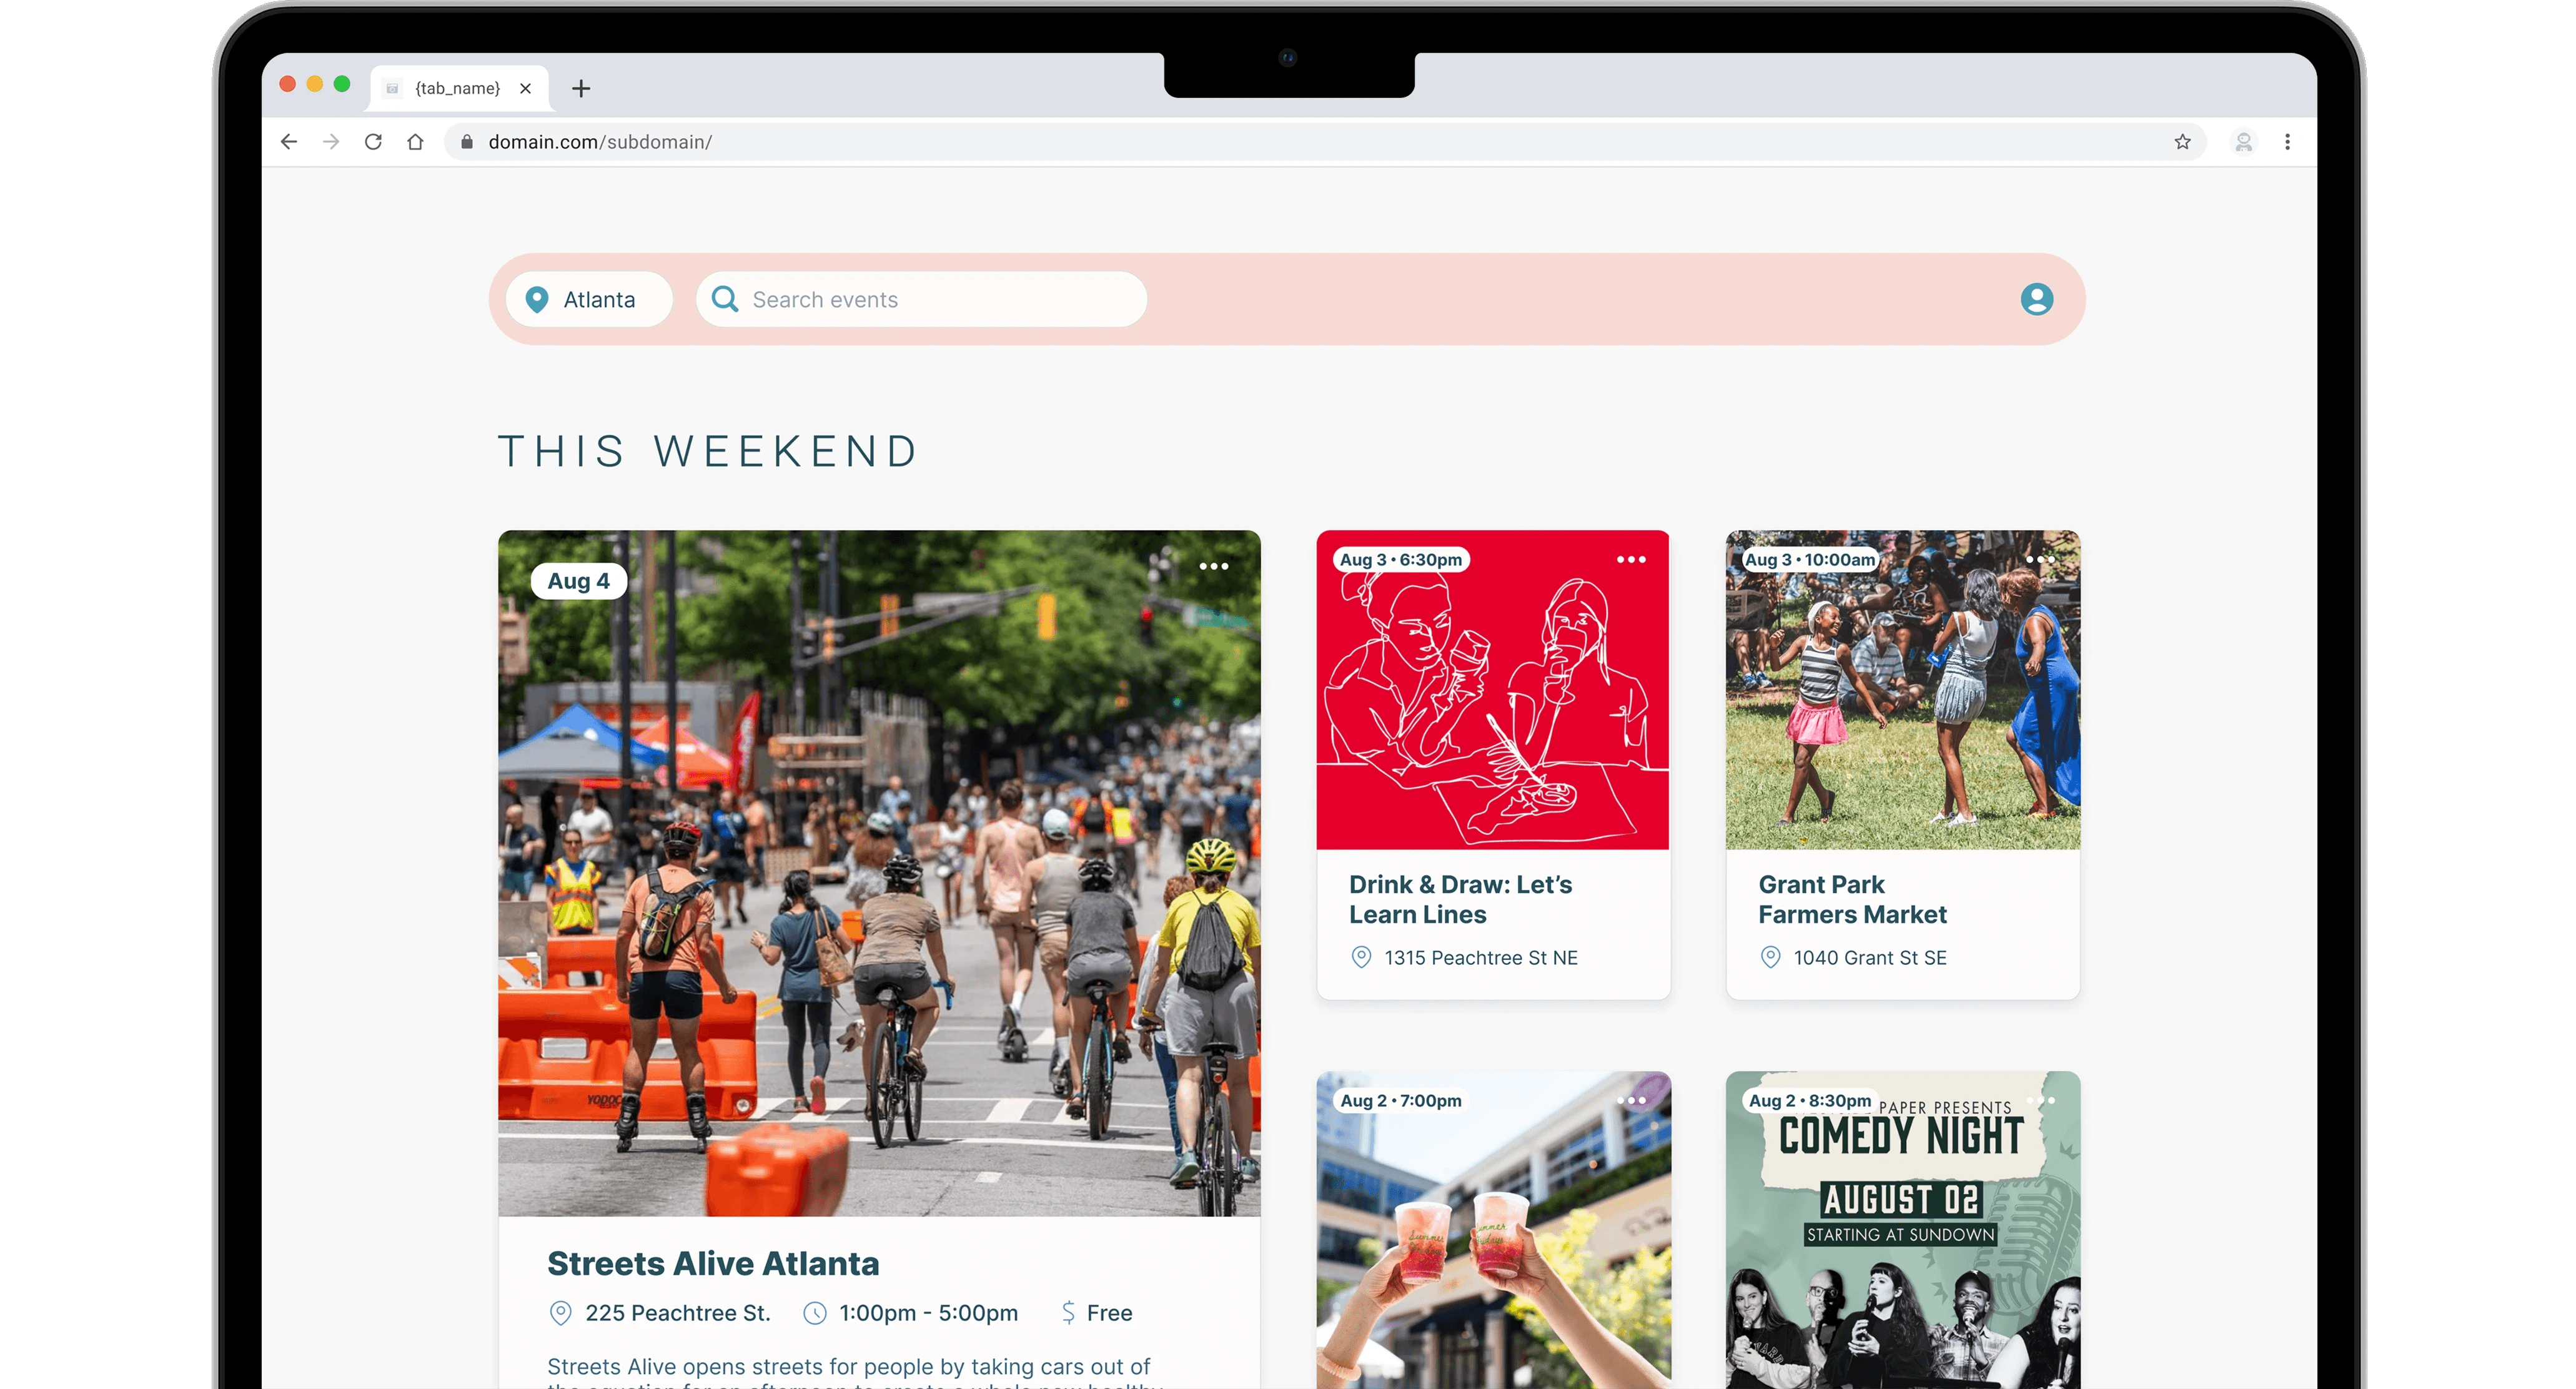This screenshot has width=2576, height=1389.
Task: Reload the page with the refresh icon
Action: click(x=373, y=142)
